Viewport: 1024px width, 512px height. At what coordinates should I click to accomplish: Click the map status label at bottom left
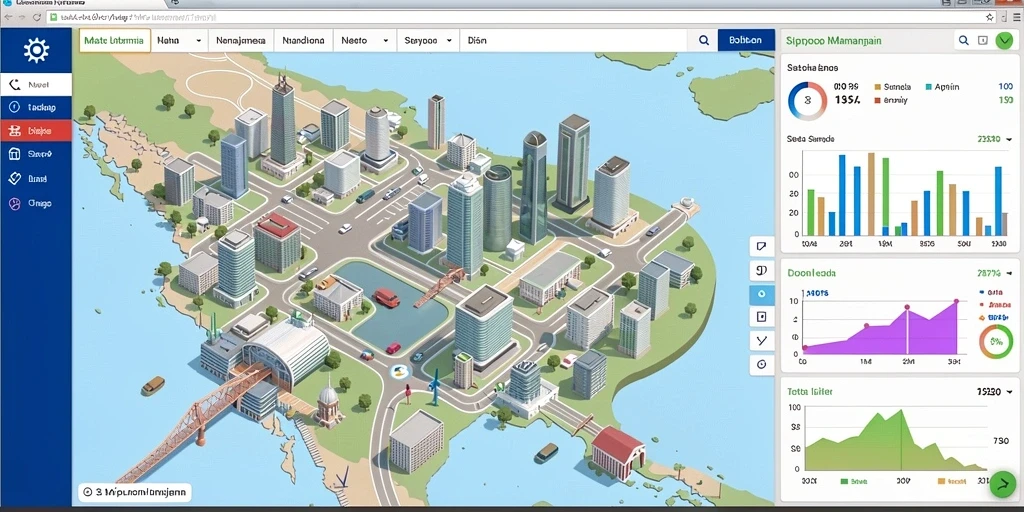135,492
